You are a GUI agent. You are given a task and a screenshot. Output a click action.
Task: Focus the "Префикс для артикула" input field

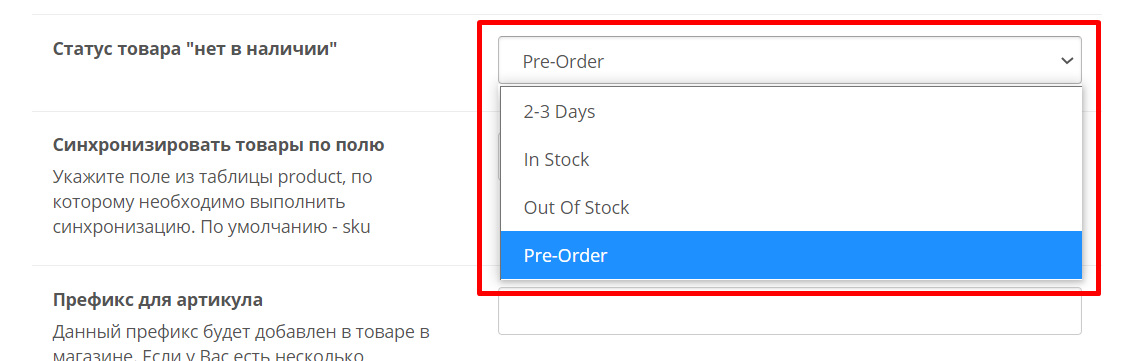pyautogui.click(x=789, y=311)
